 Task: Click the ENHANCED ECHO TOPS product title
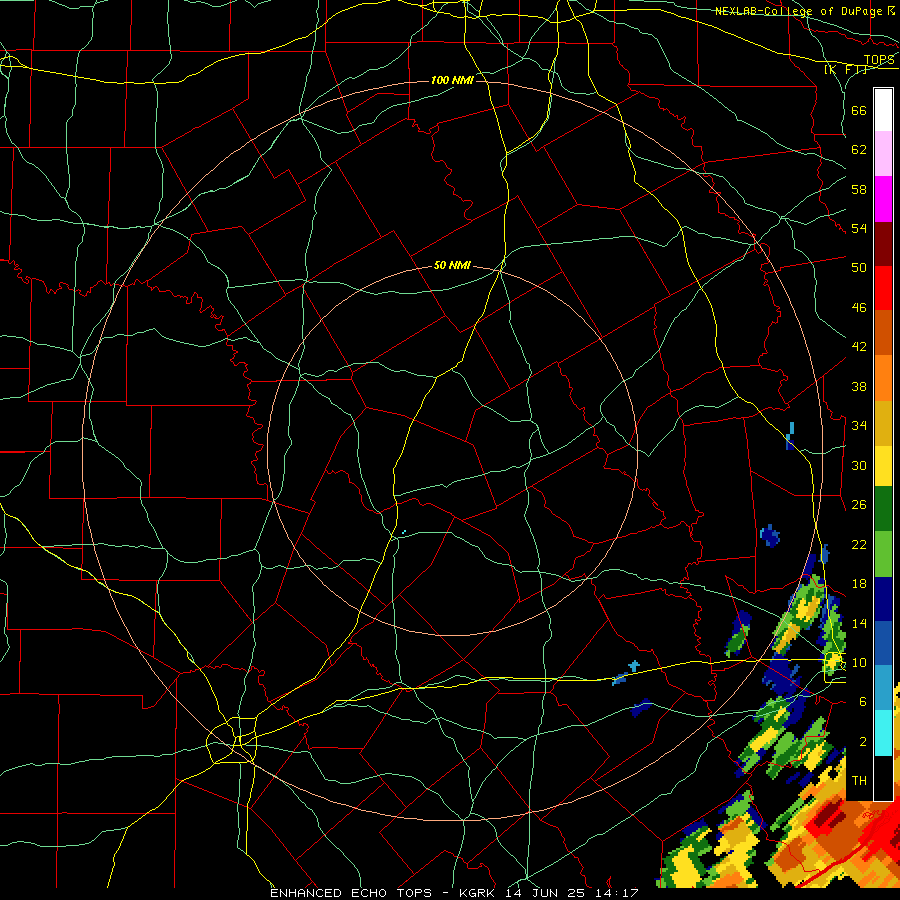click(351, 893)
